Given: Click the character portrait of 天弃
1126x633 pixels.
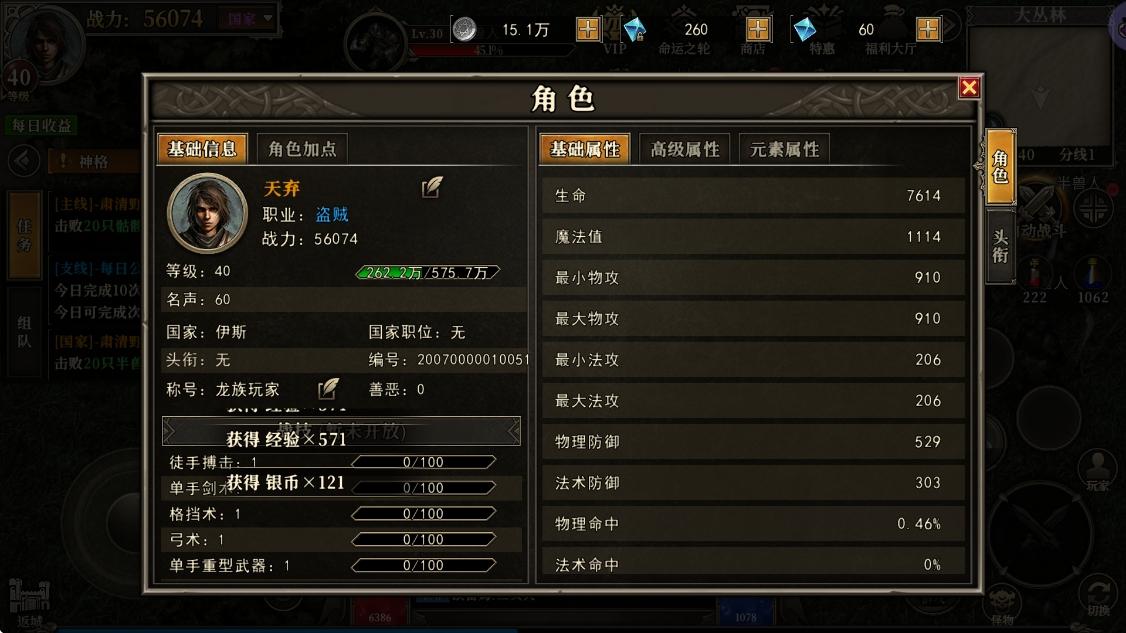Looking at the screenshot, I should [208, 213].
